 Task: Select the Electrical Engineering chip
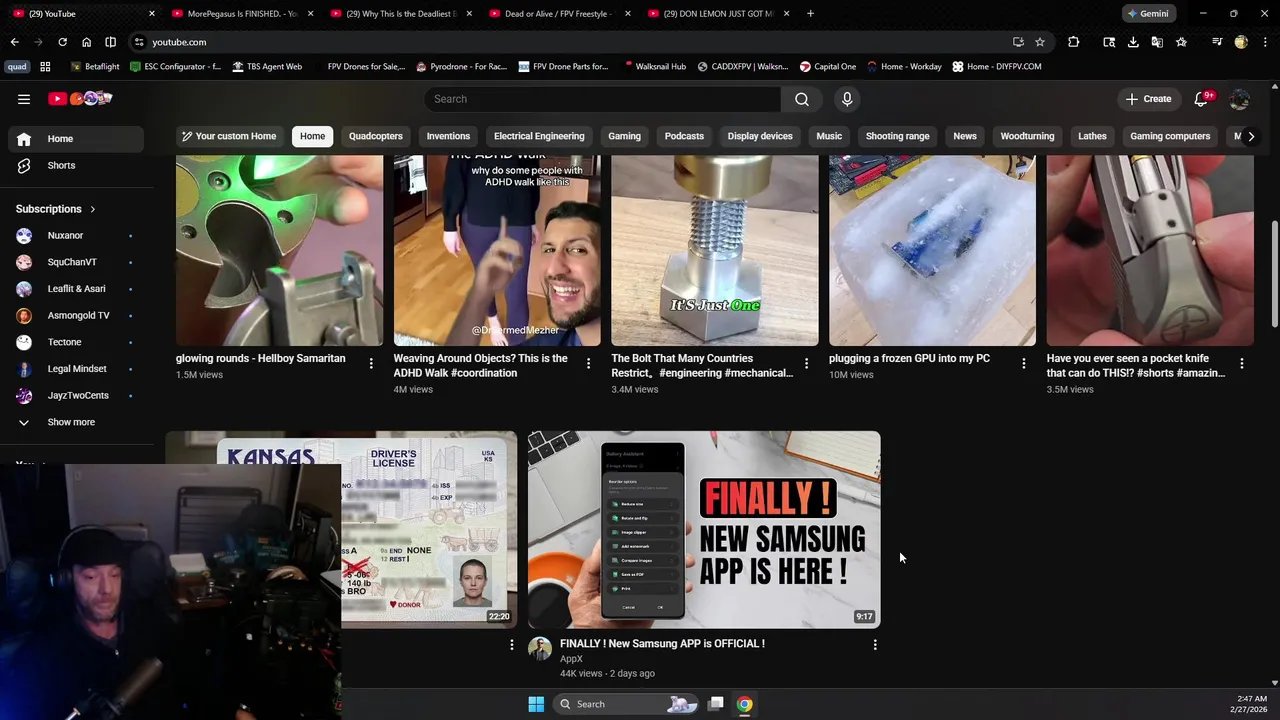click(x=539, y=136)
